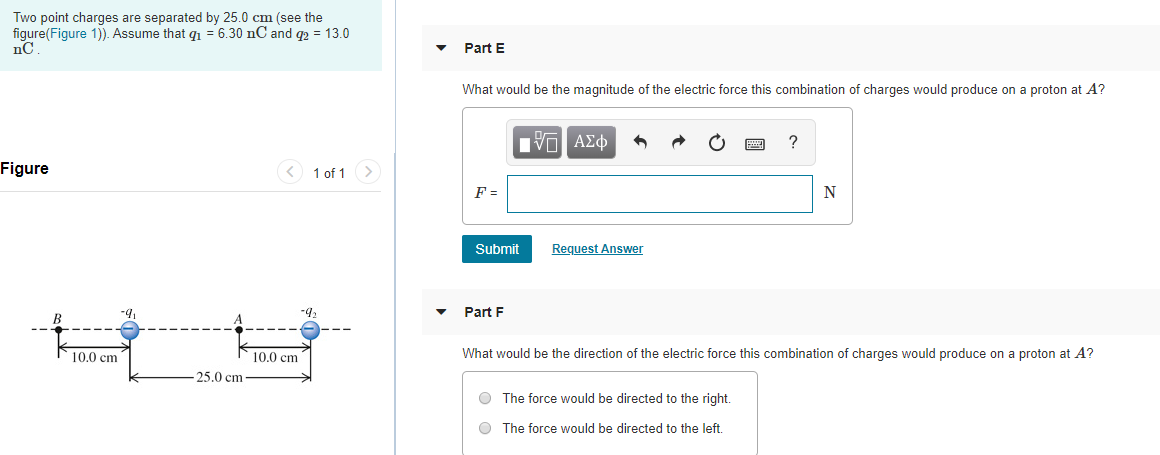Image resolution: width=1160 pixels, height=455 pixels.
Task: Click the Request Answer link
Action: tap(598, 249)
